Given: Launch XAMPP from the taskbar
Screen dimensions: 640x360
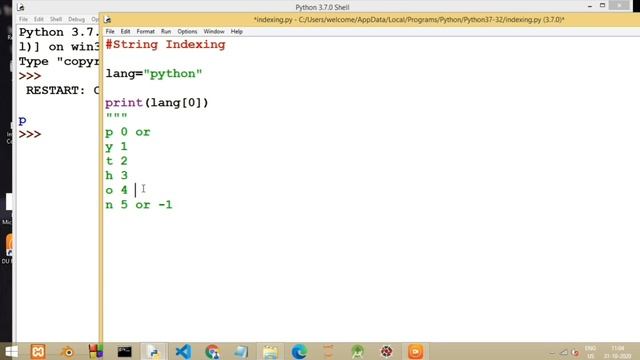Looking at the screenshot, I should click(x=38, y=351).
